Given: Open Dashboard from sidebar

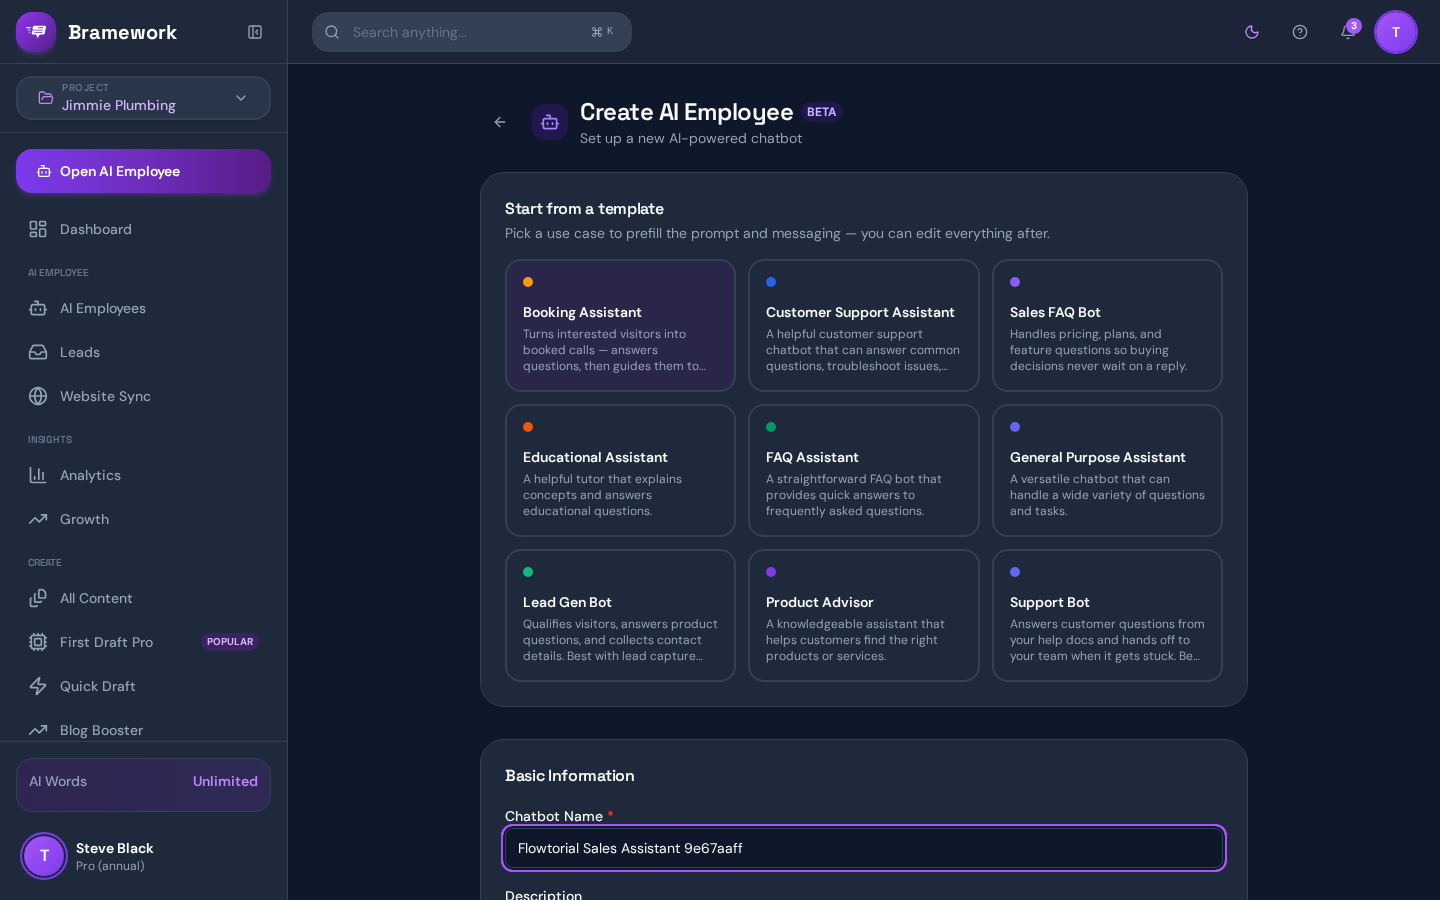Looking at the screenshot, I should point(143,229).
